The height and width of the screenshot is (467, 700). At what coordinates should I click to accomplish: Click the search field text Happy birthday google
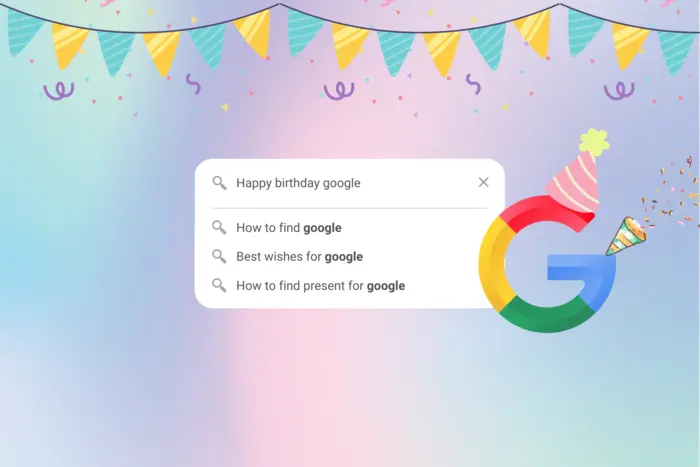[x=298, y=183]
